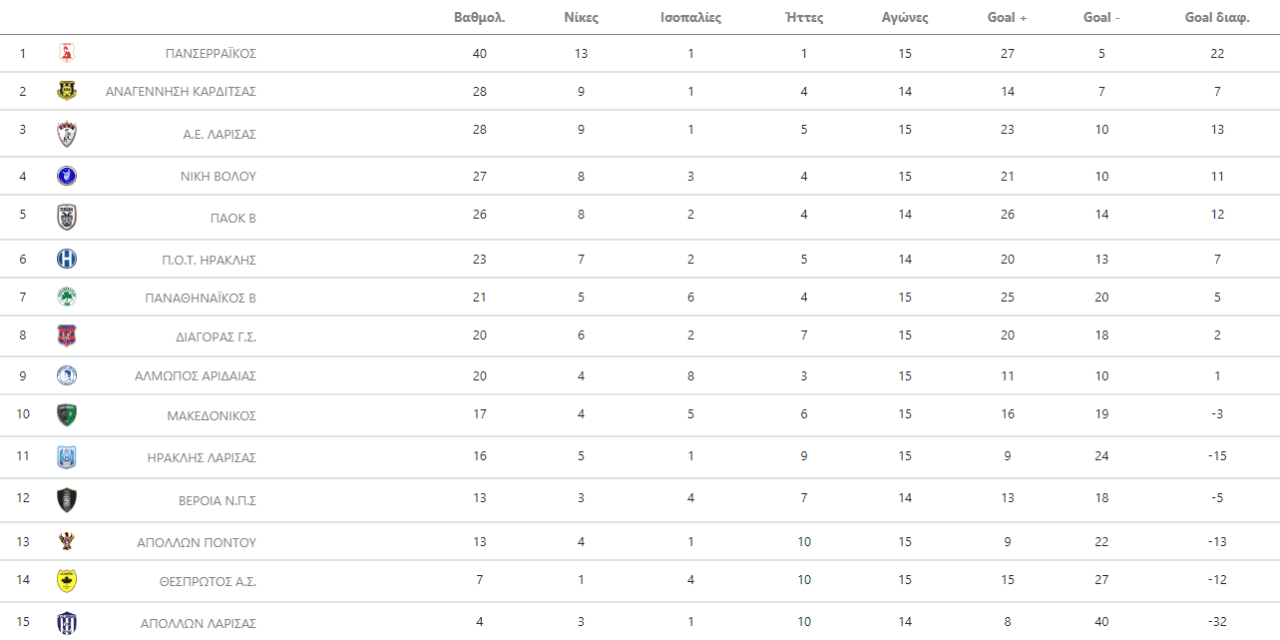Open the ΗΡΑΚΛΗΣ ΛΑΡΙΣΑΣ team name link
This screenshot has width=1280, height=640.
point(201,458)
